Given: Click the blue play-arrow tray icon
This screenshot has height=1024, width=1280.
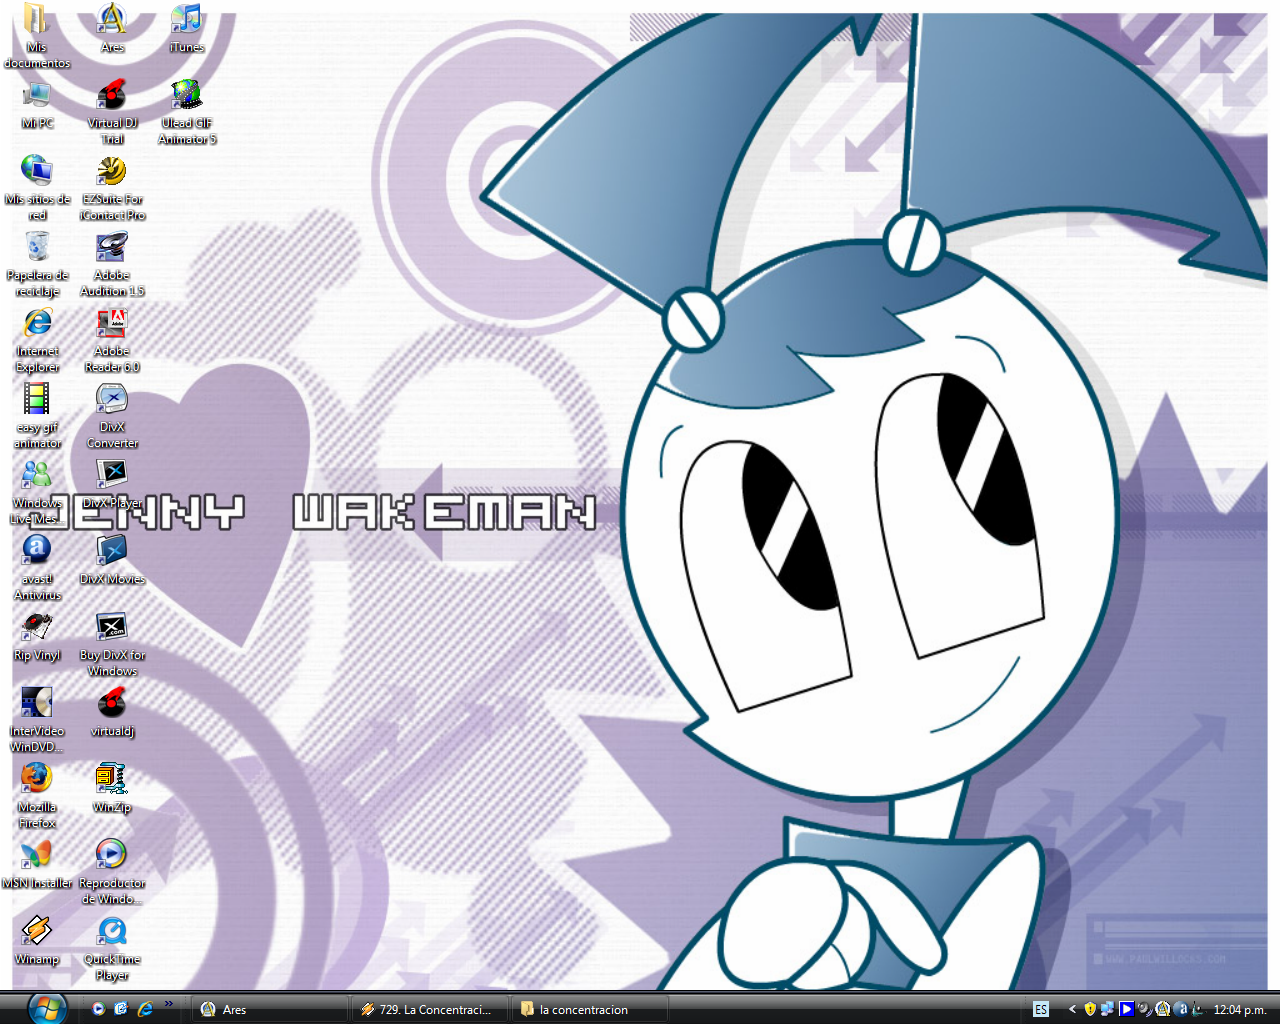Looking at the screenshot, I should pos(1126,1009).
